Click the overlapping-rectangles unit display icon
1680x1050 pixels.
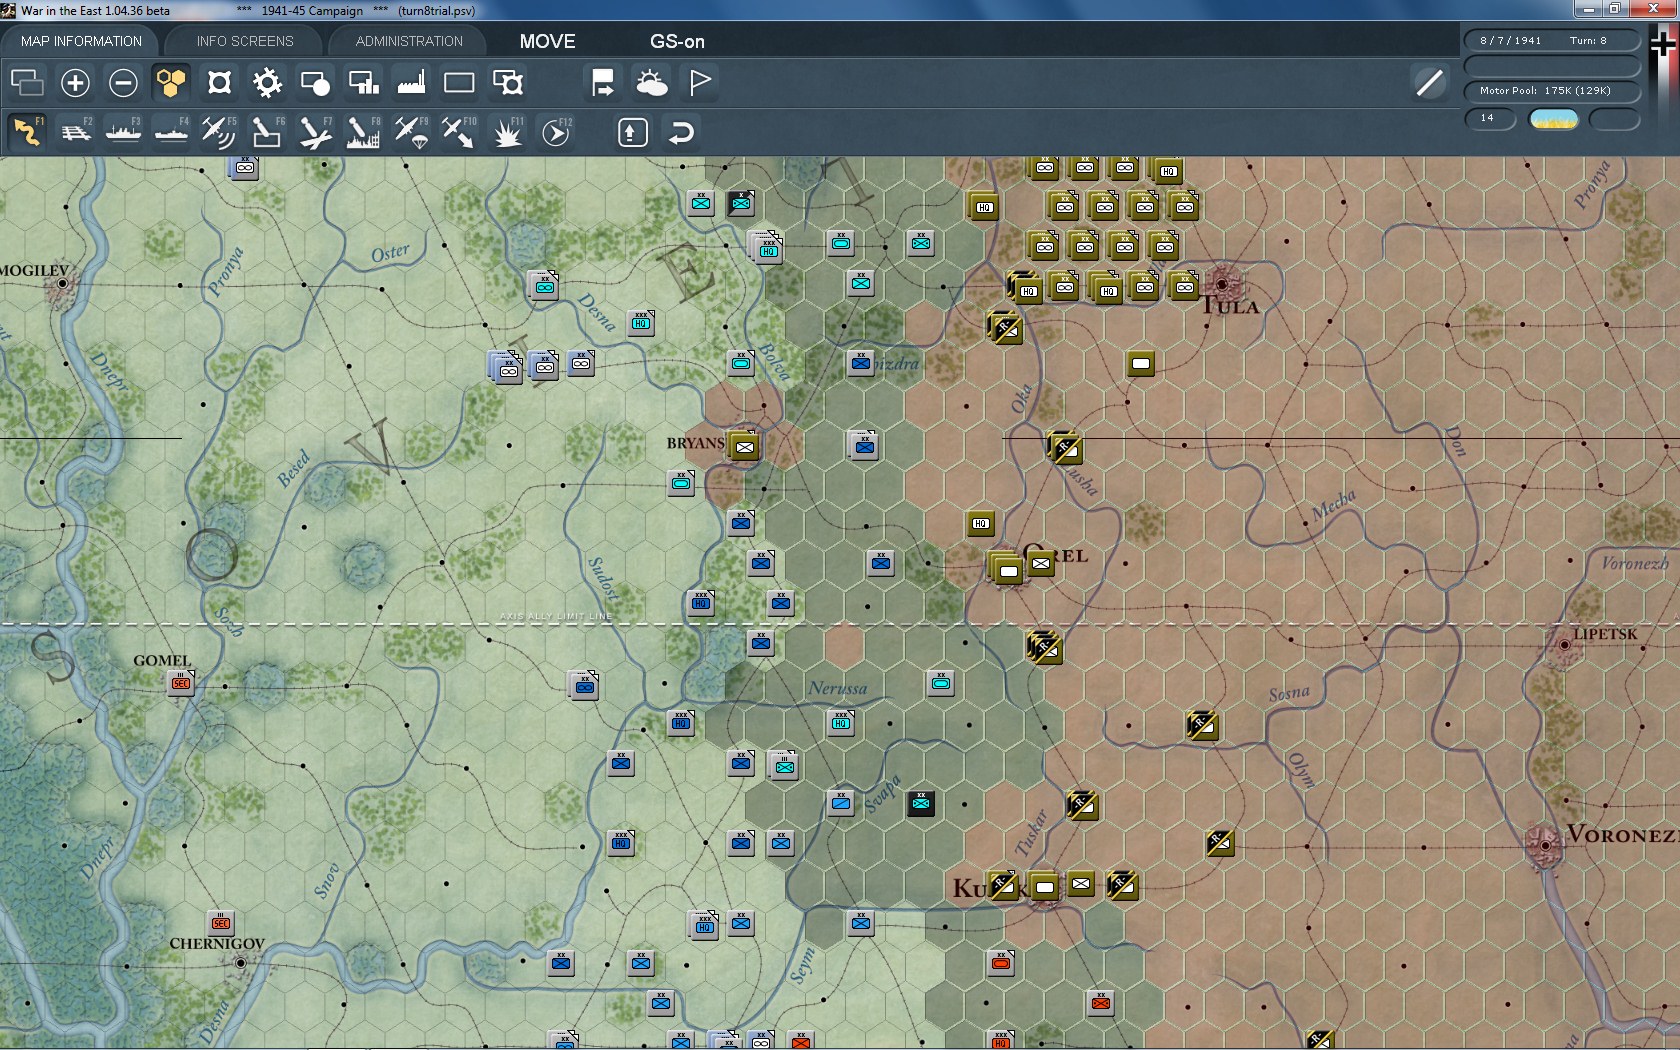tap(27, 82)
